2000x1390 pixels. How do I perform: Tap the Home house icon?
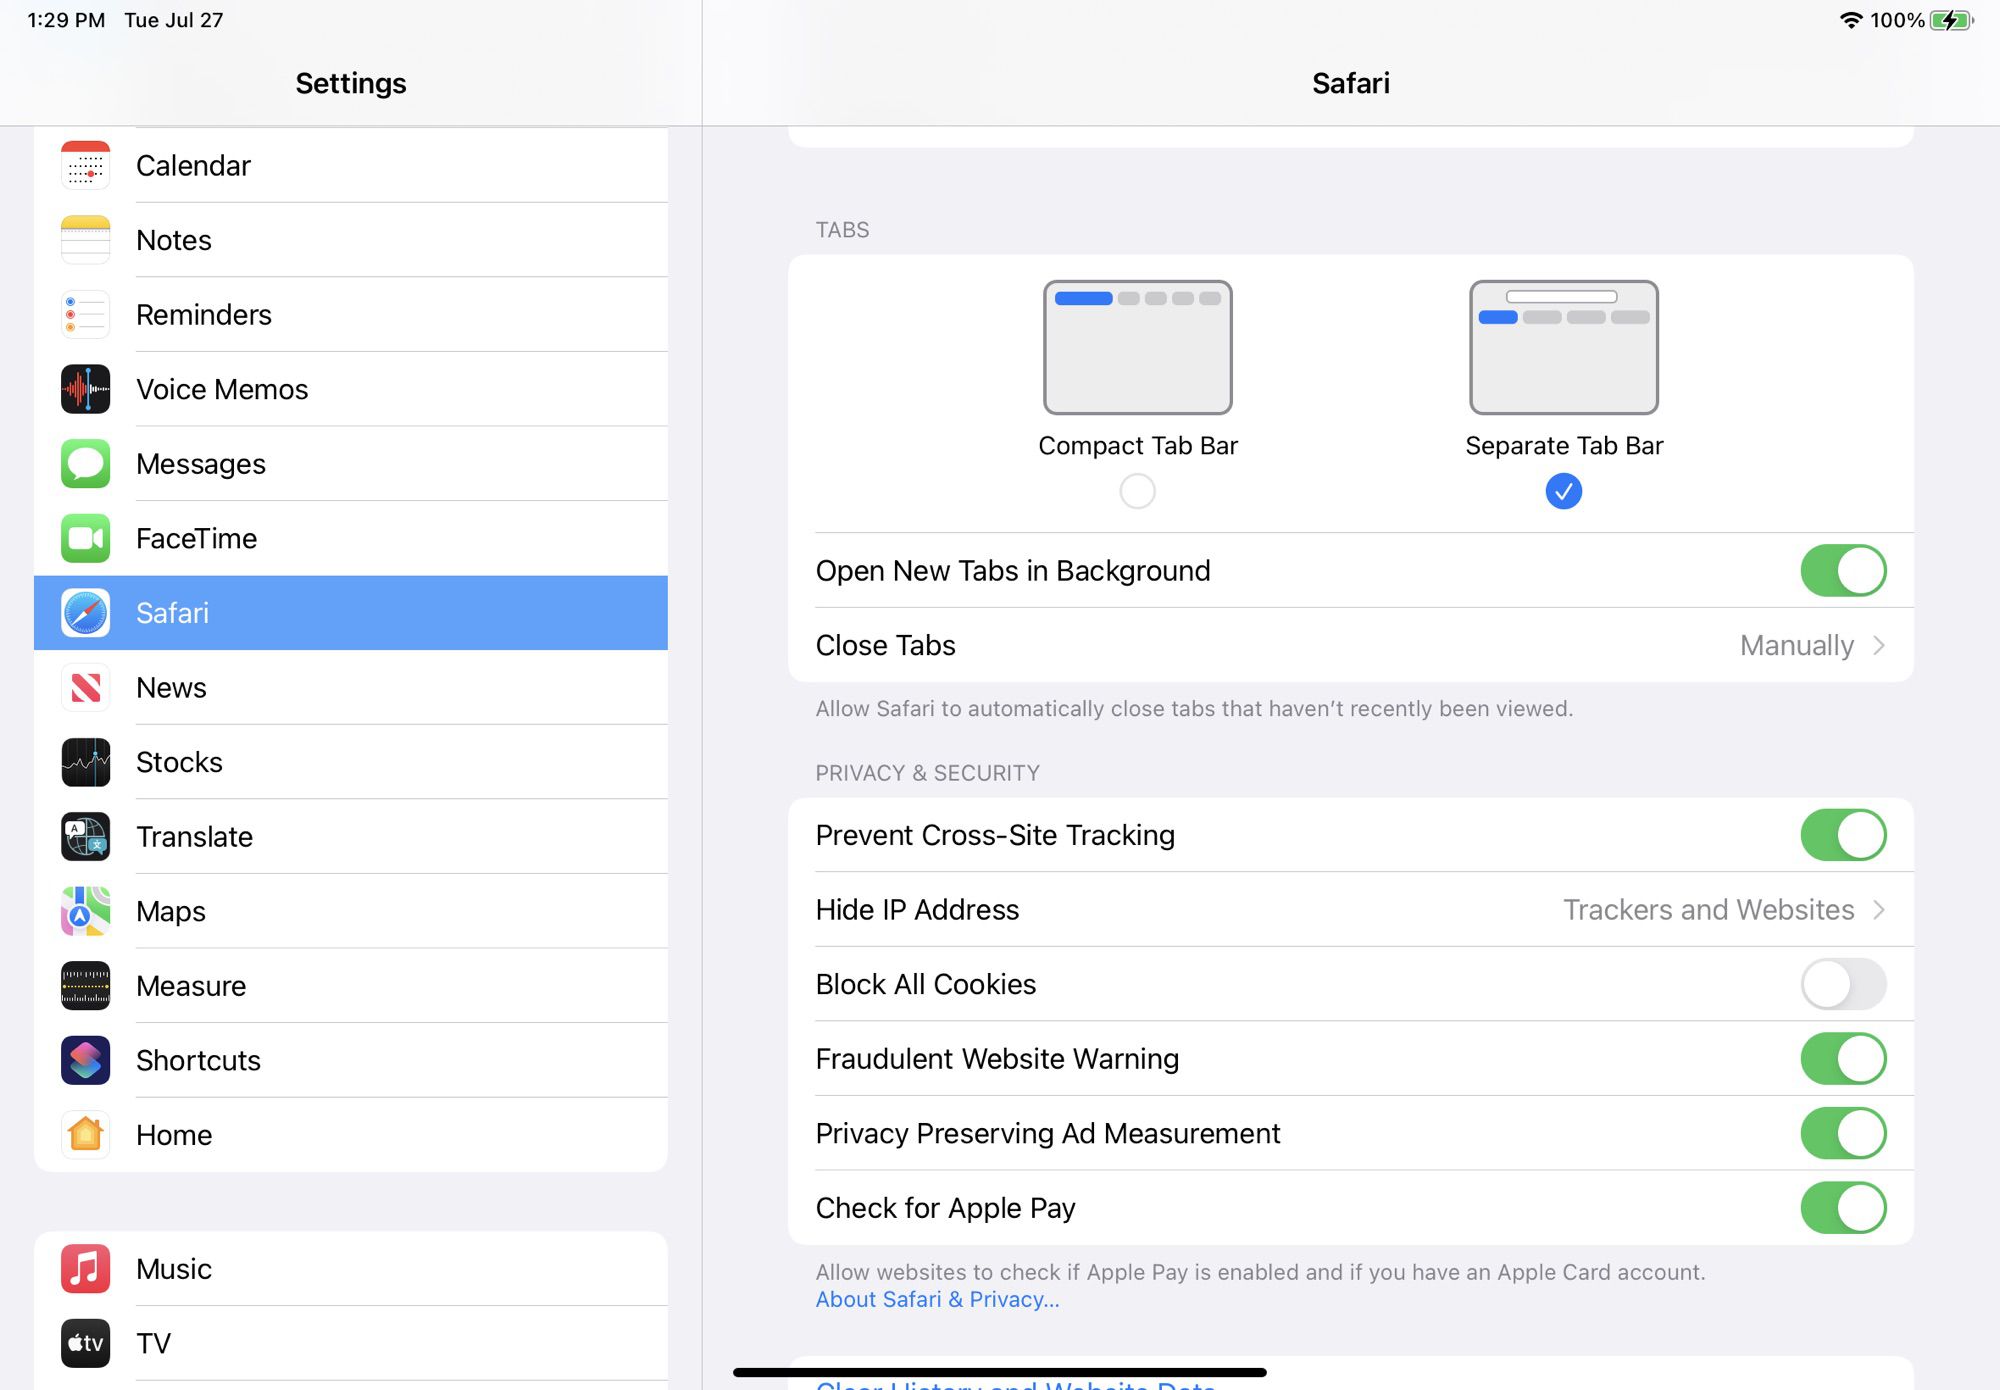[85, 1135]
